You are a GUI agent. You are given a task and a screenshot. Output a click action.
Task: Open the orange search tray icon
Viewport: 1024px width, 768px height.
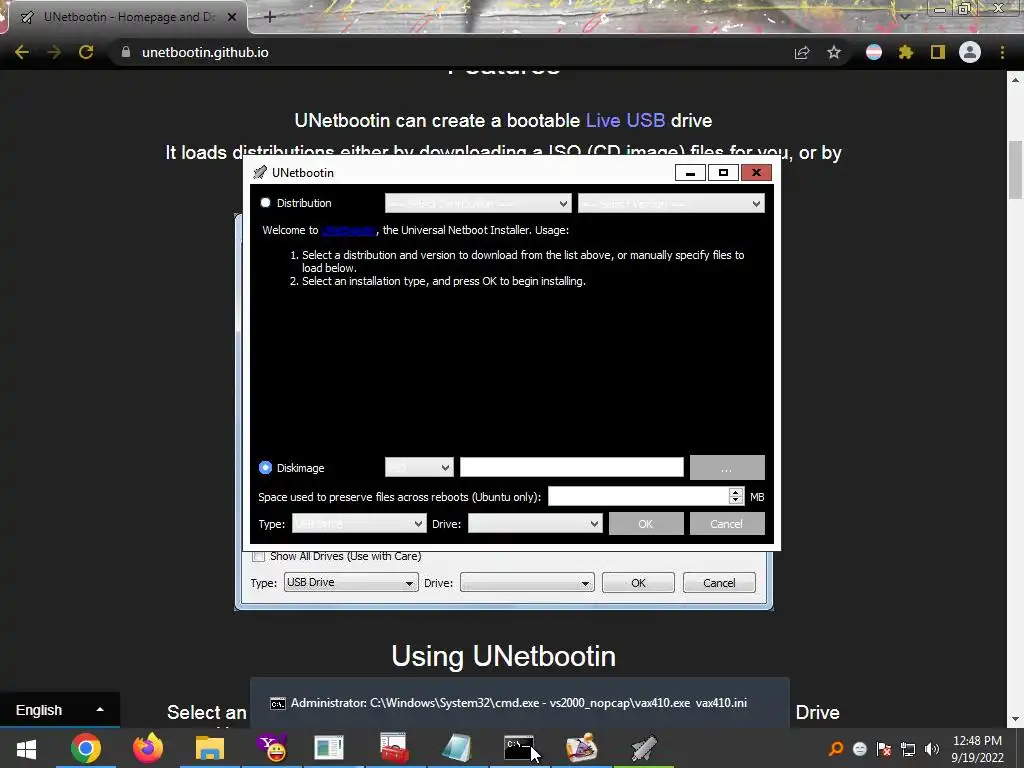point(836,748)
